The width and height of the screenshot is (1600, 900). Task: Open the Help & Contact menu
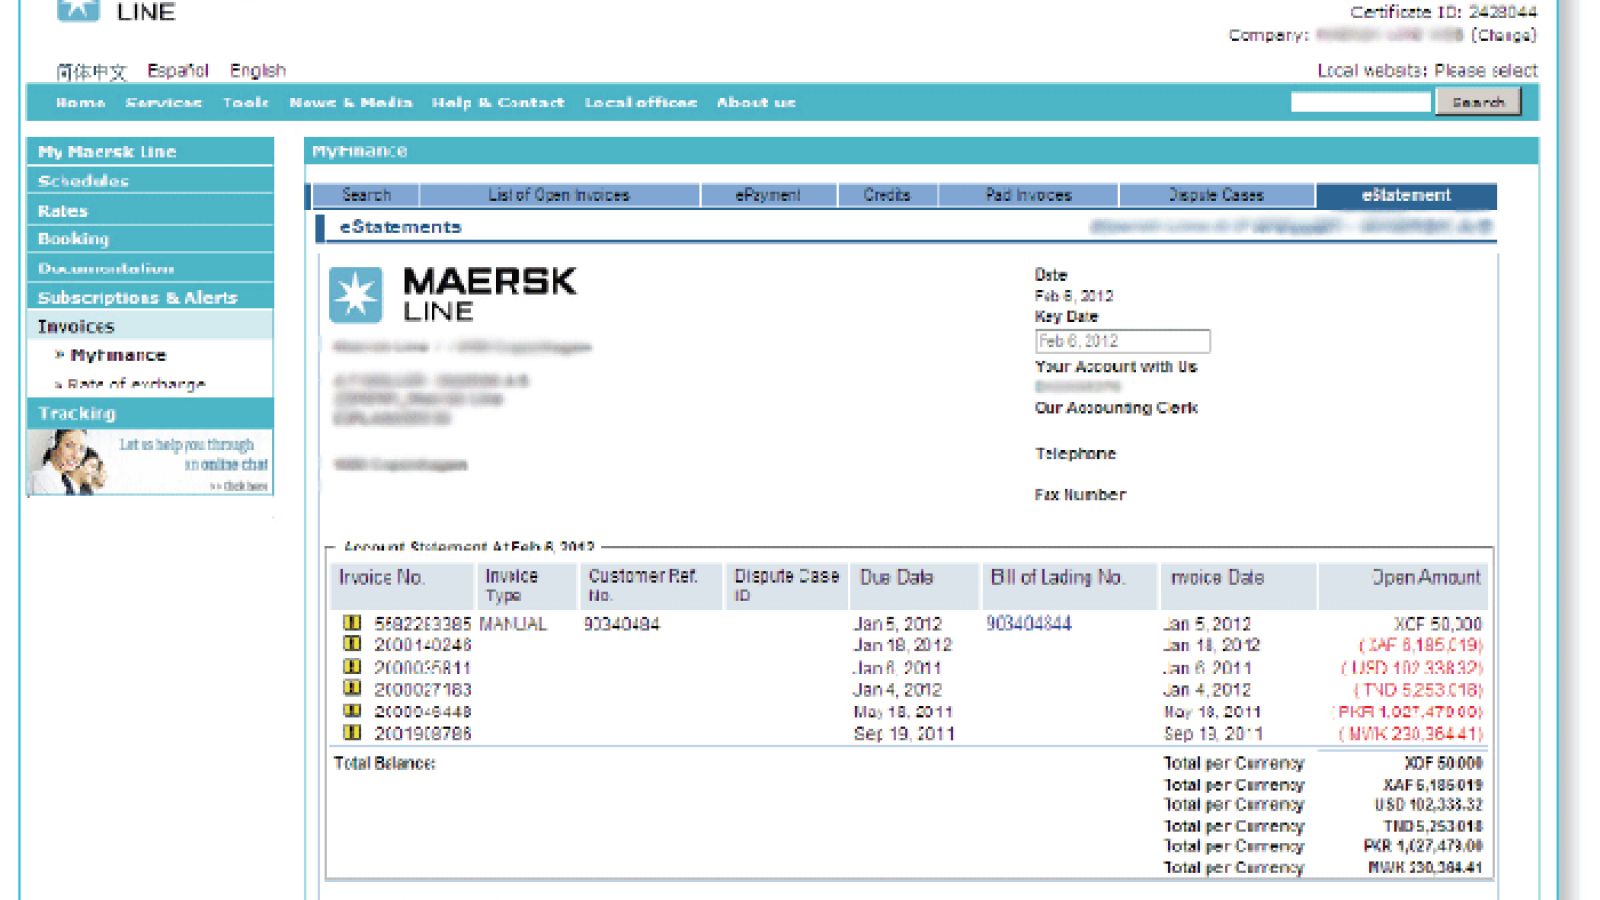498,103
